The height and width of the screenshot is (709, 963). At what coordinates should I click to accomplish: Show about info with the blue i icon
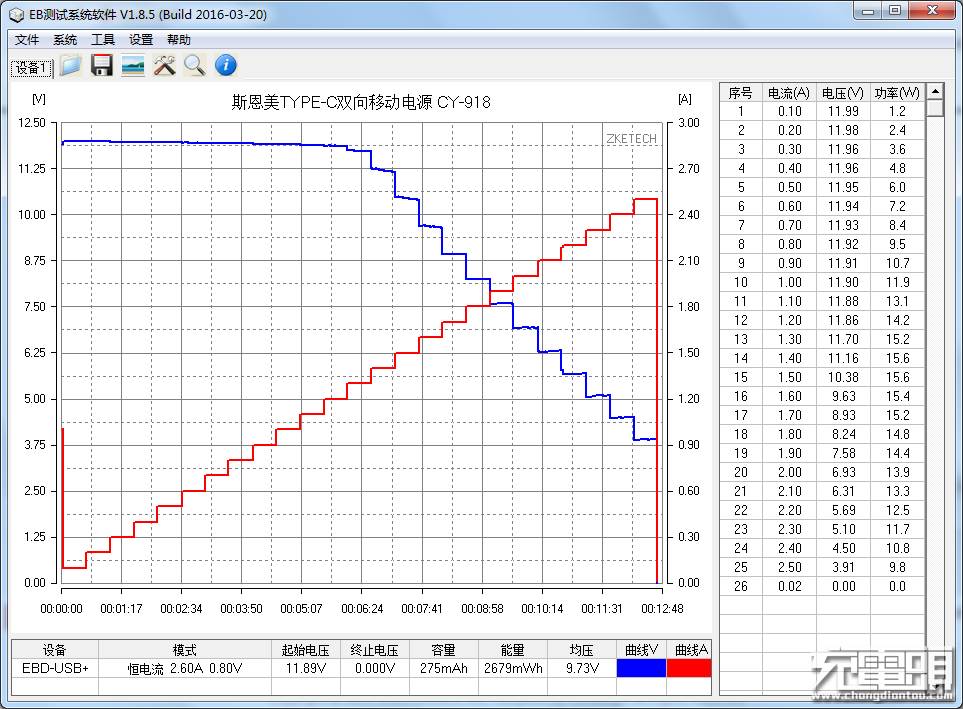coord(225,65)
